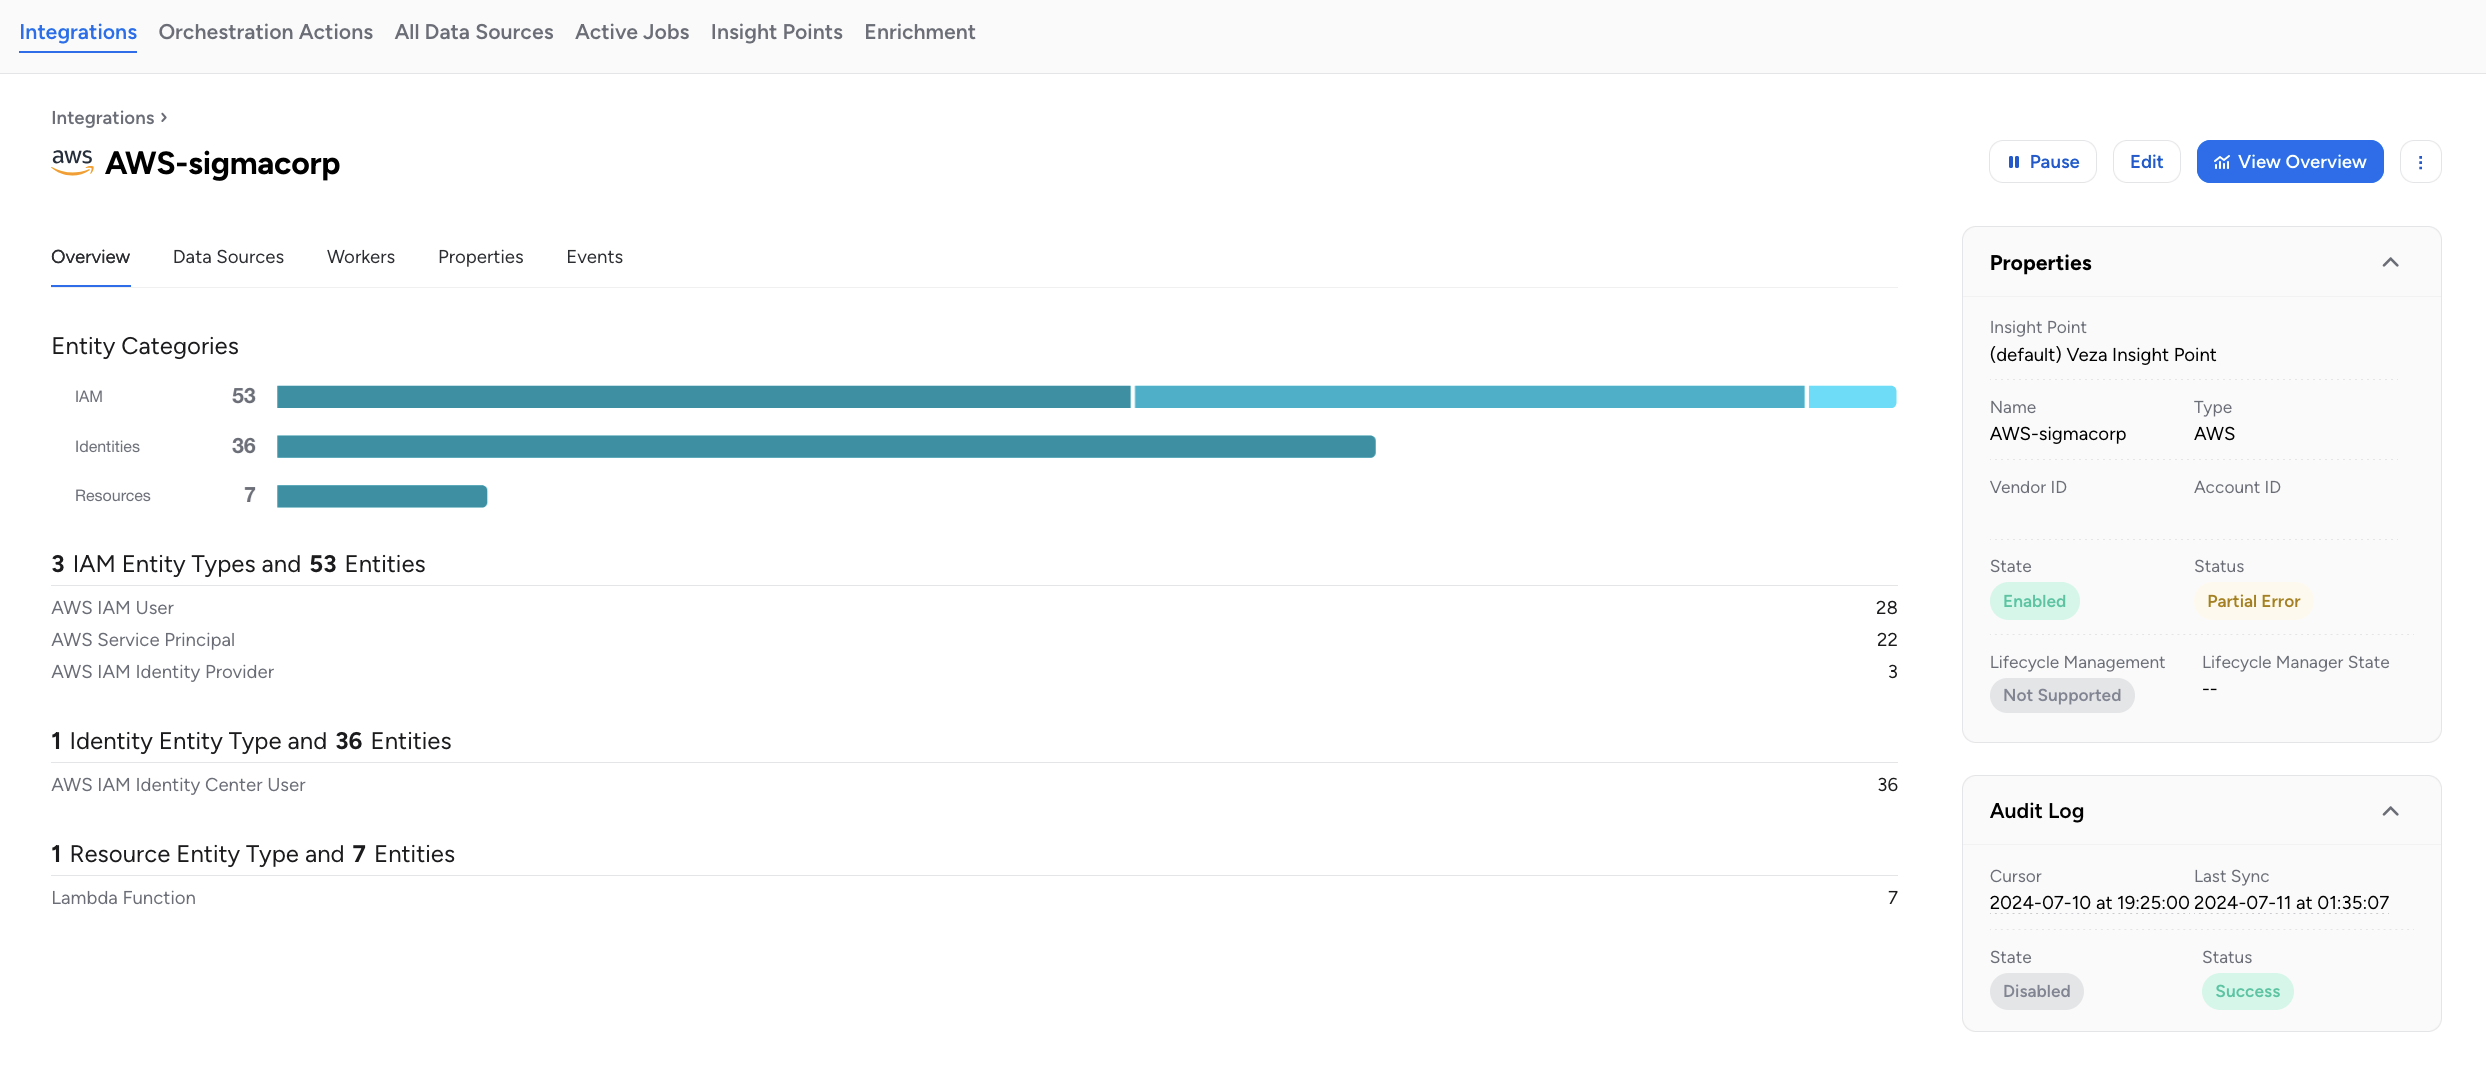This screenshot has width=2486, height=1078.
Task: Select the Integrations top tab
Action: click(x=78, y=32)
